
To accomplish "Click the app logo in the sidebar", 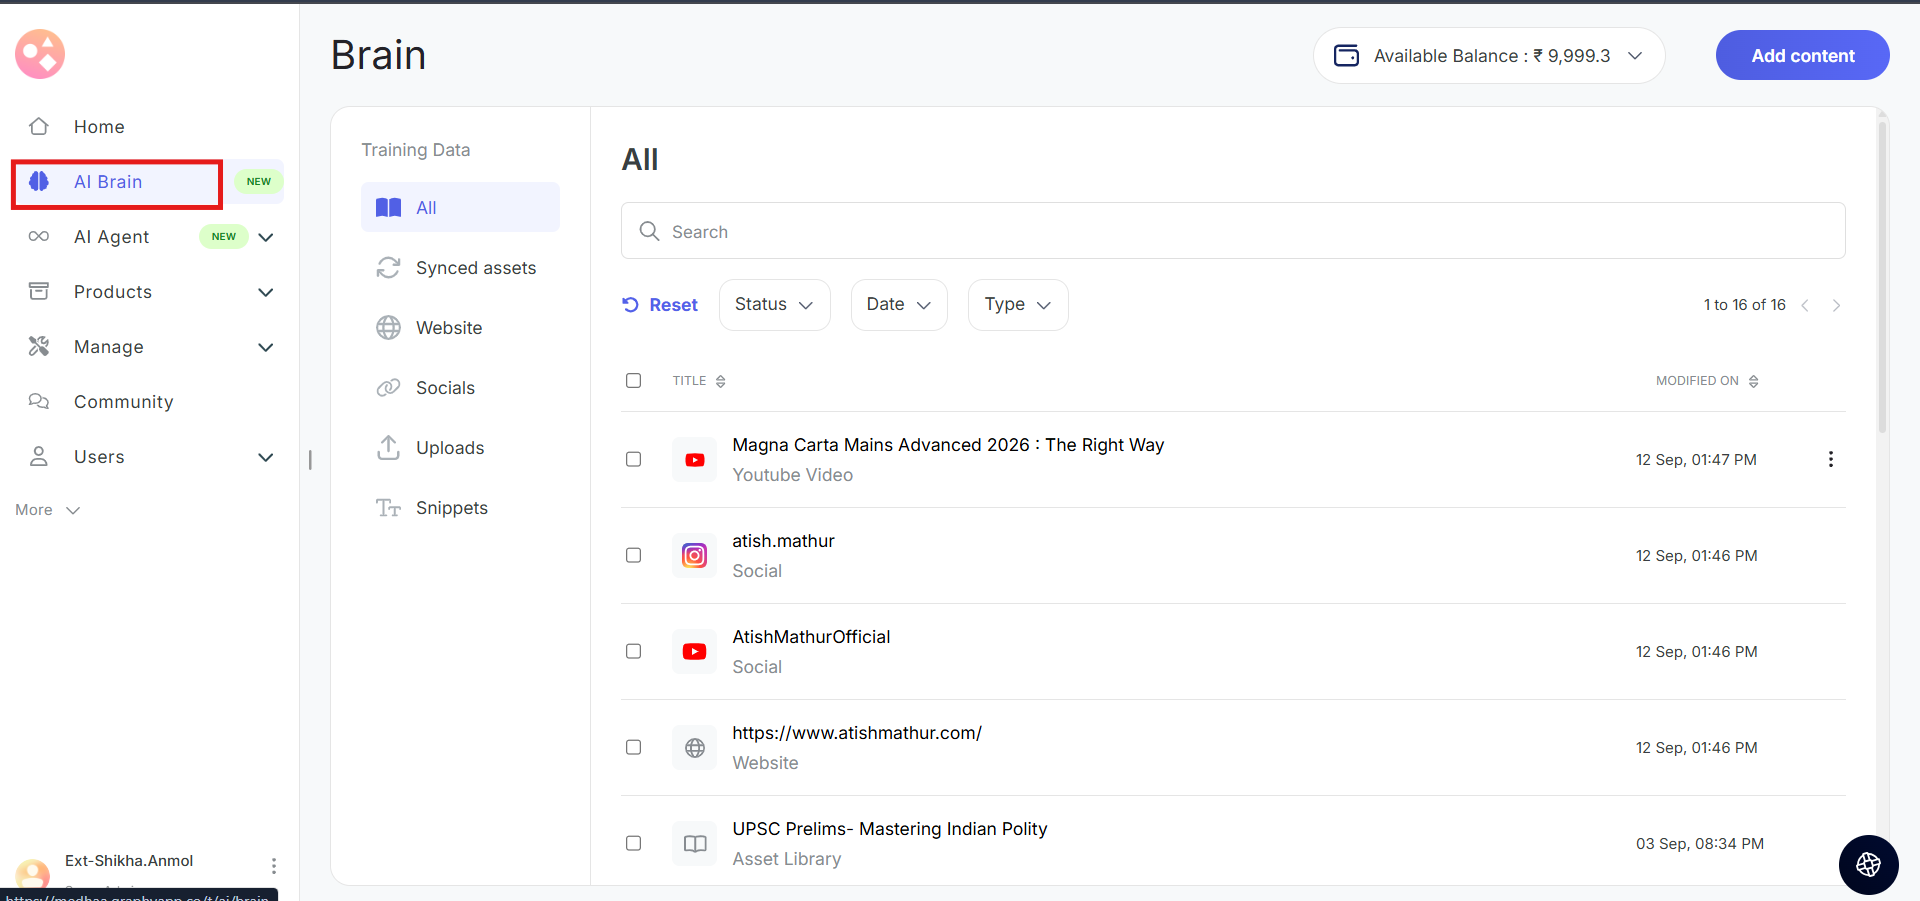I will point(40,54).
